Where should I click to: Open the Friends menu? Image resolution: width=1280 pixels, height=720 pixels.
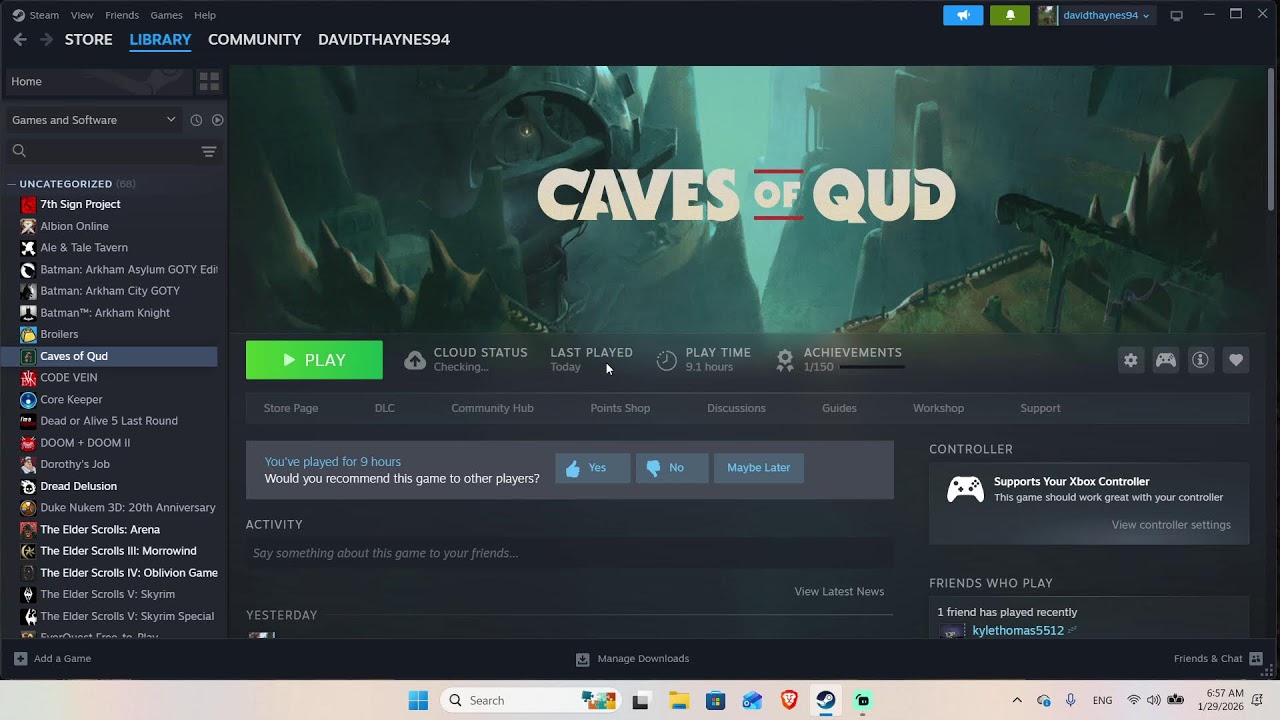122,15
